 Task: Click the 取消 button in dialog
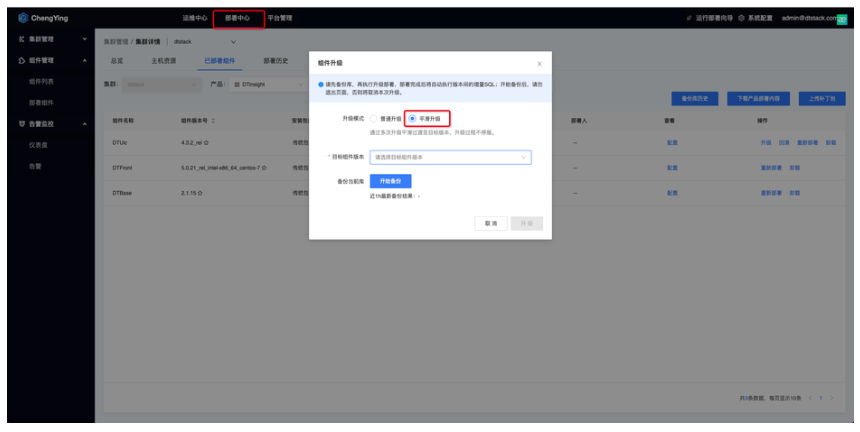(491, 224)
